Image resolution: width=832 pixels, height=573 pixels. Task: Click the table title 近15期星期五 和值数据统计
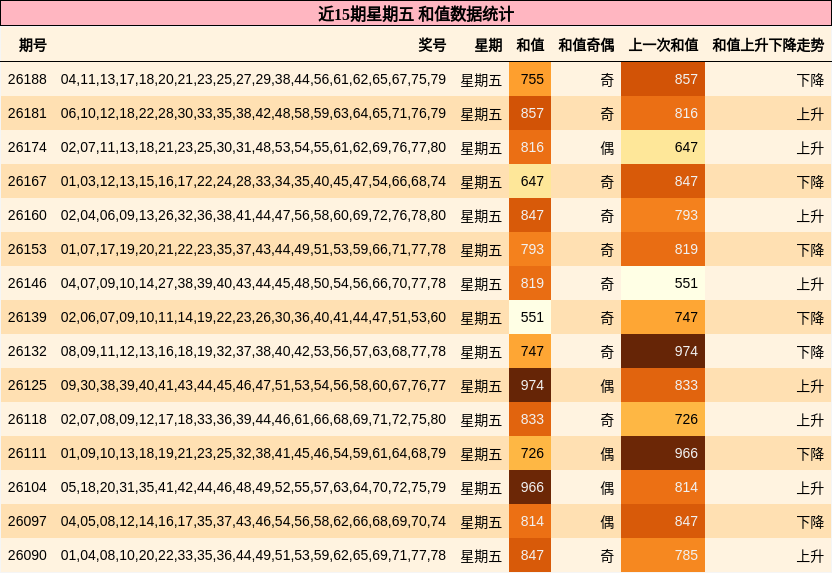point(416,14)
